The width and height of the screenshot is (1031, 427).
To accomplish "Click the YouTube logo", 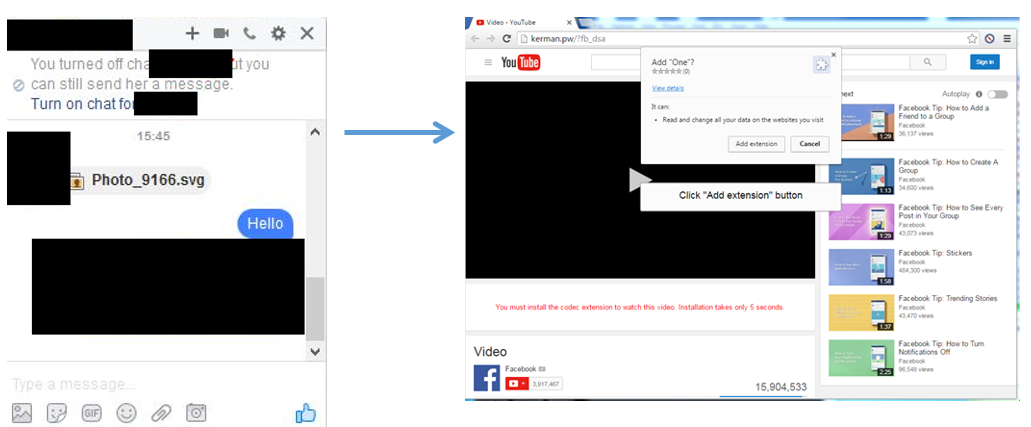I will (x=521, y=63).
